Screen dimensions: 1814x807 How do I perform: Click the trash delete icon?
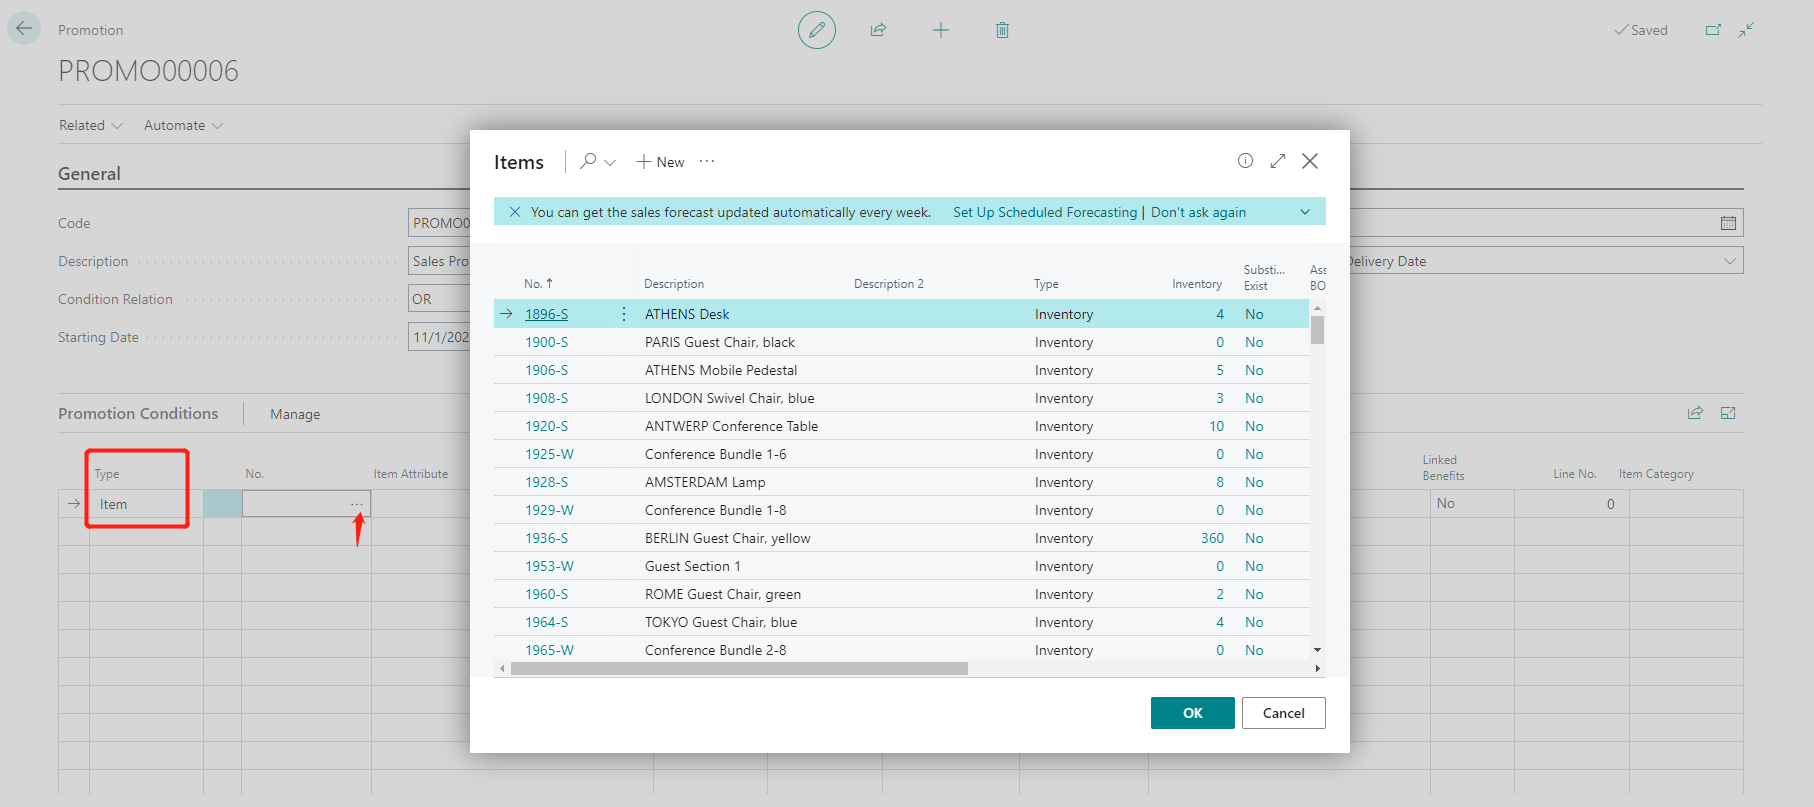1002,30
